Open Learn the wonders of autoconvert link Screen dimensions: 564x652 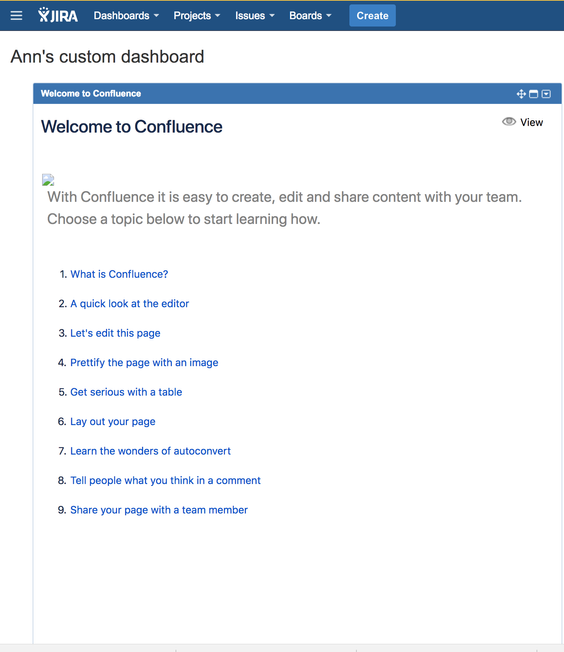150,451
